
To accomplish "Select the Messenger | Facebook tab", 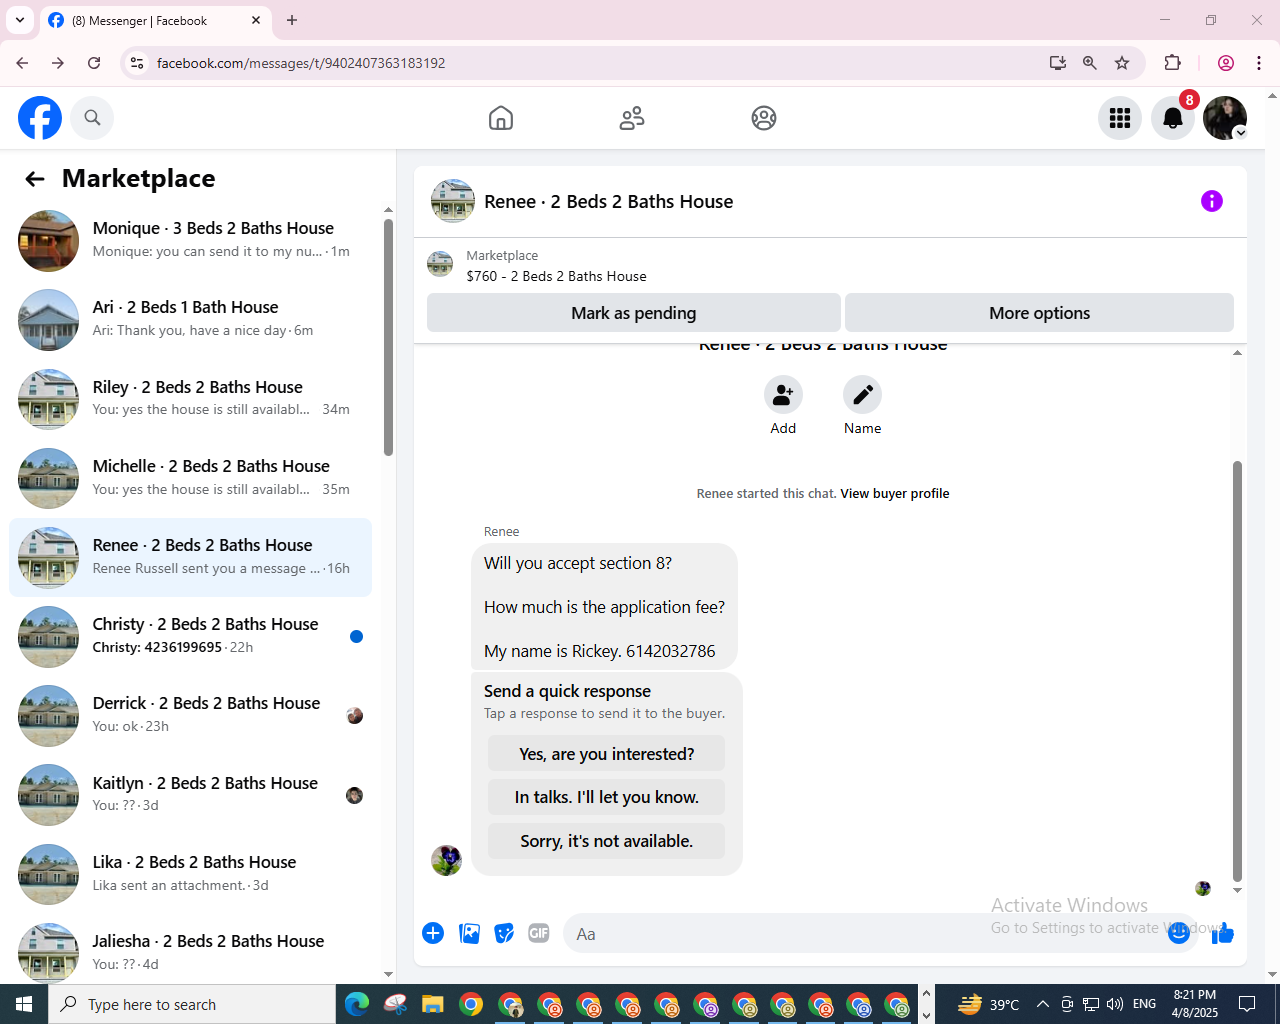I will (155, 20).
